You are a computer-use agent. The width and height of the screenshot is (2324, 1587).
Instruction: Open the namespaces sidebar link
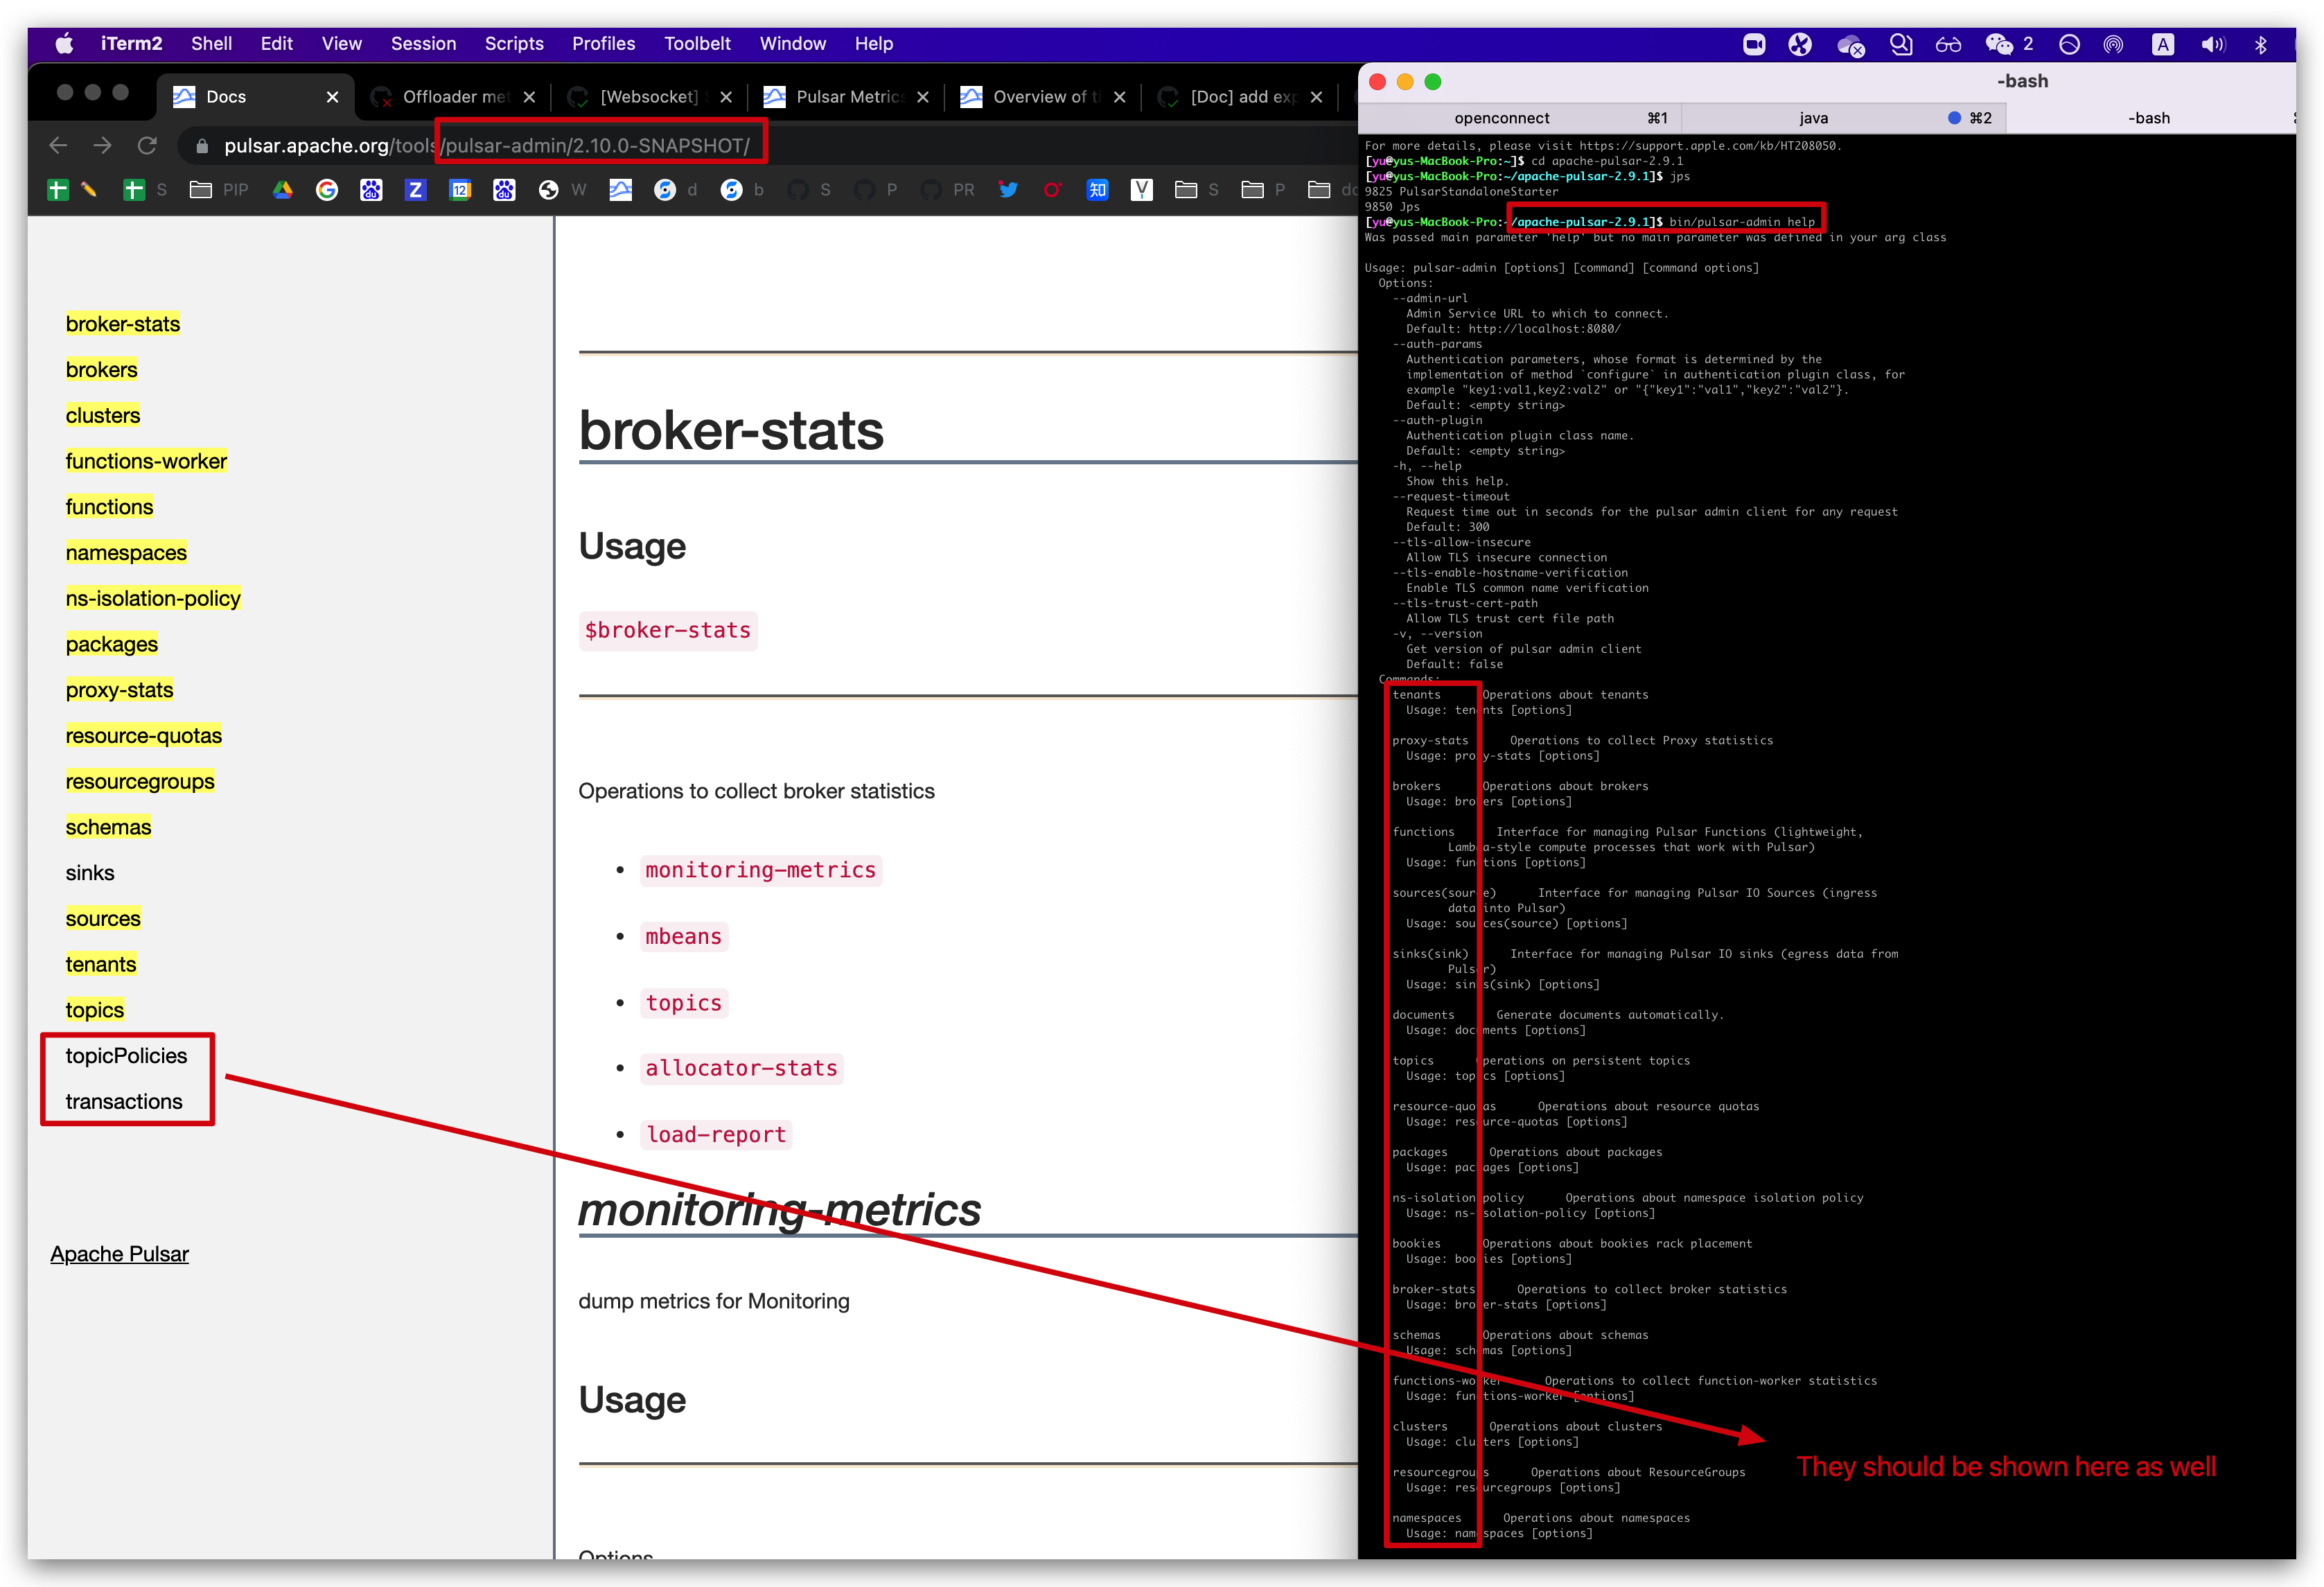tap(126, 553)
